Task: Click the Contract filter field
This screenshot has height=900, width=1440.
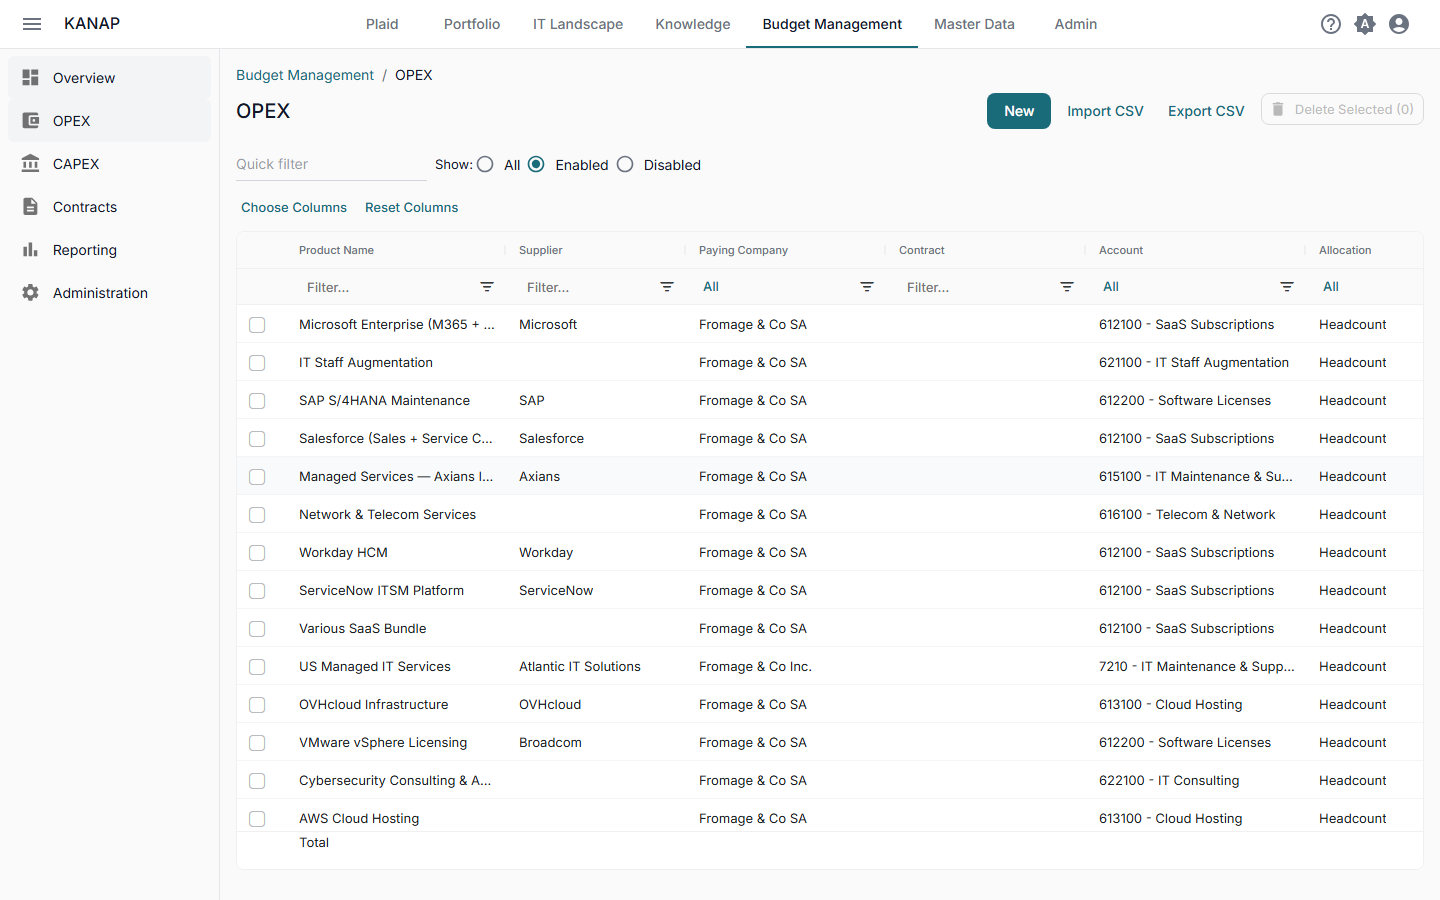Action: pos(977,287)
